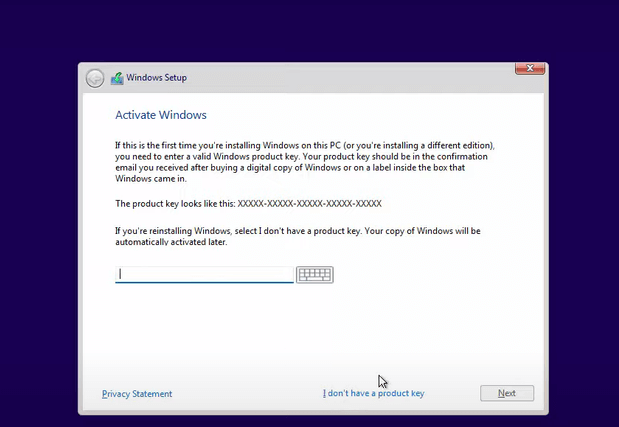
Task: Click the Windows Setup title text
Action: [x=156, y=78]
